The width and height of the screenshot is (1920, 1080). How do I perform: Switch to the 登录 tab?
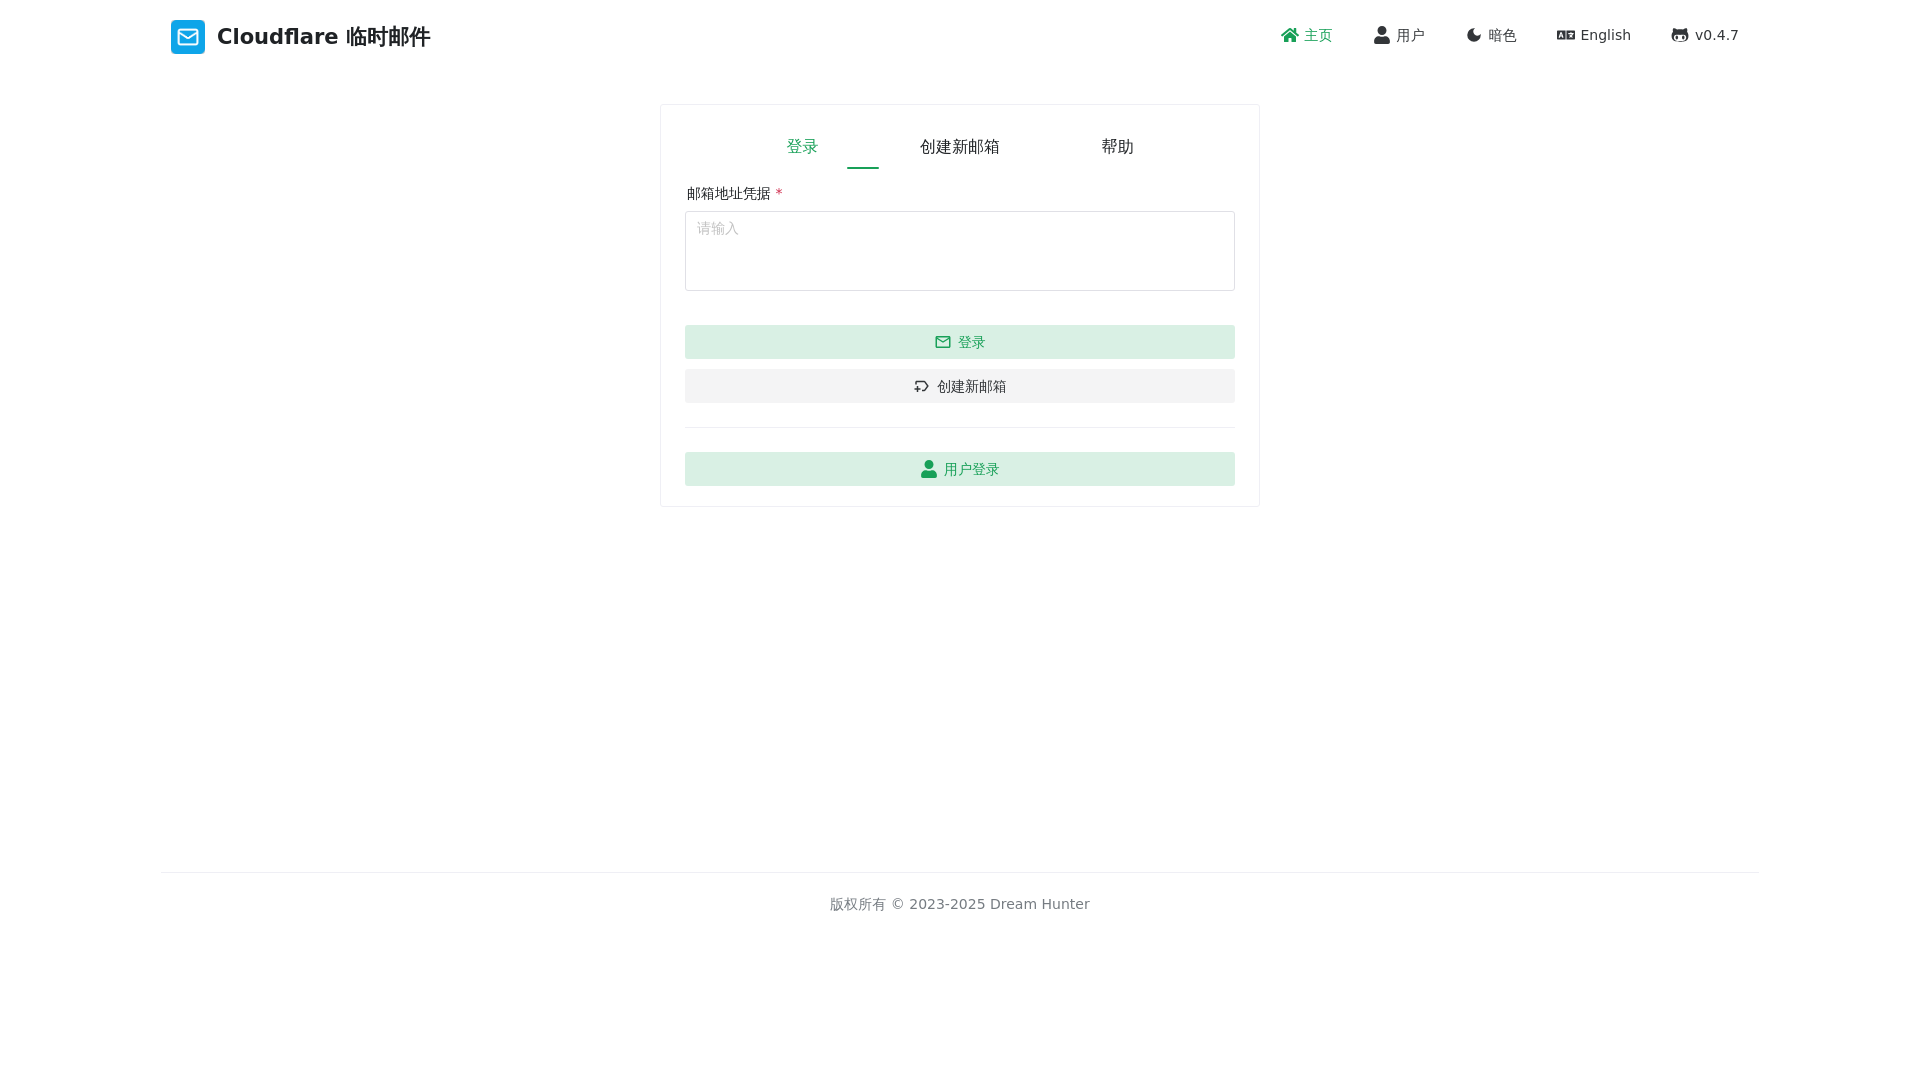pyautogui.click(x=802, y=147)
